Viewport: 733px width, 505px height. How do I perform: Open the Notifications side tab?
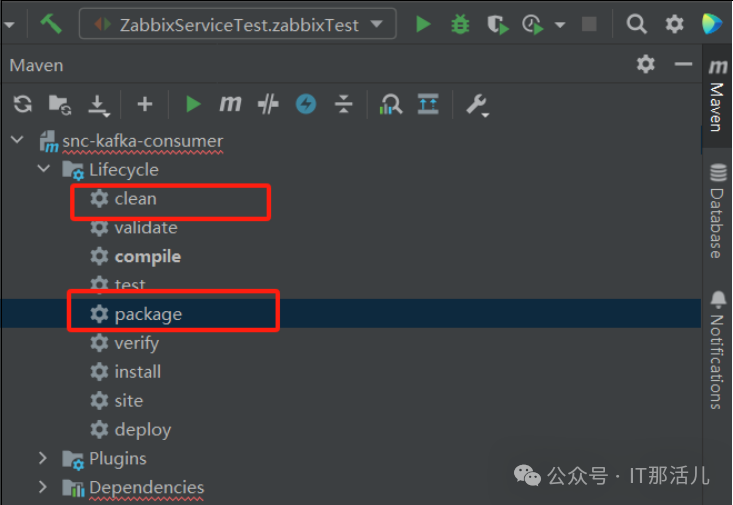pyautogui.click(x=717, y=350)
